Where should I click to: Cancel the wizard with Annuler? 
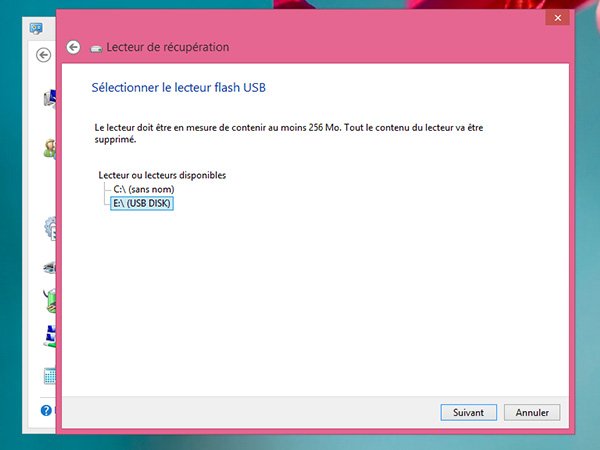pyautogui.click(x=532, y=412)
